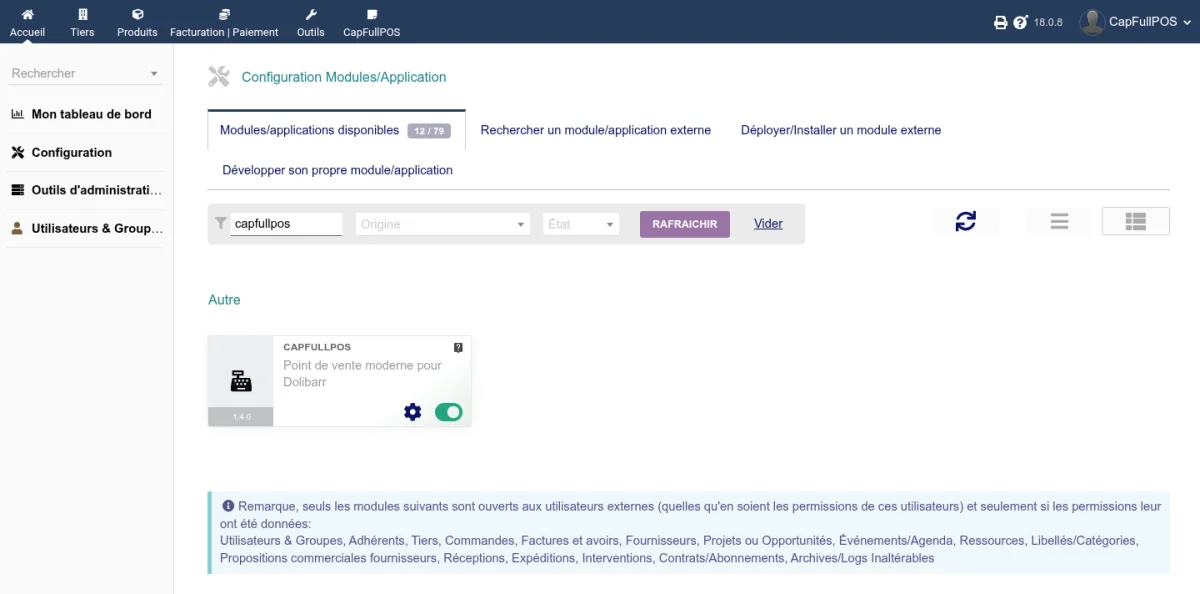Click version number 18.0.8
This screenshot has height=594, width=1200.
pyautogui.click(x=1048, y=22)
